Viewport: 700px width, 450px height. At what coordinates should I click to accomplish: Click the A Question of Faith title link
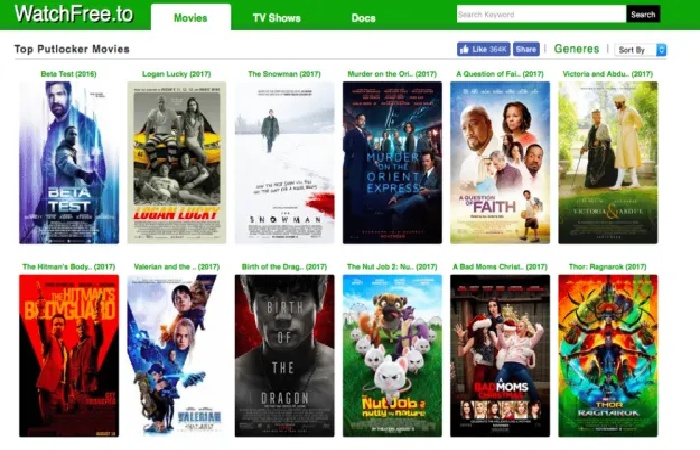tap(500, 74)
